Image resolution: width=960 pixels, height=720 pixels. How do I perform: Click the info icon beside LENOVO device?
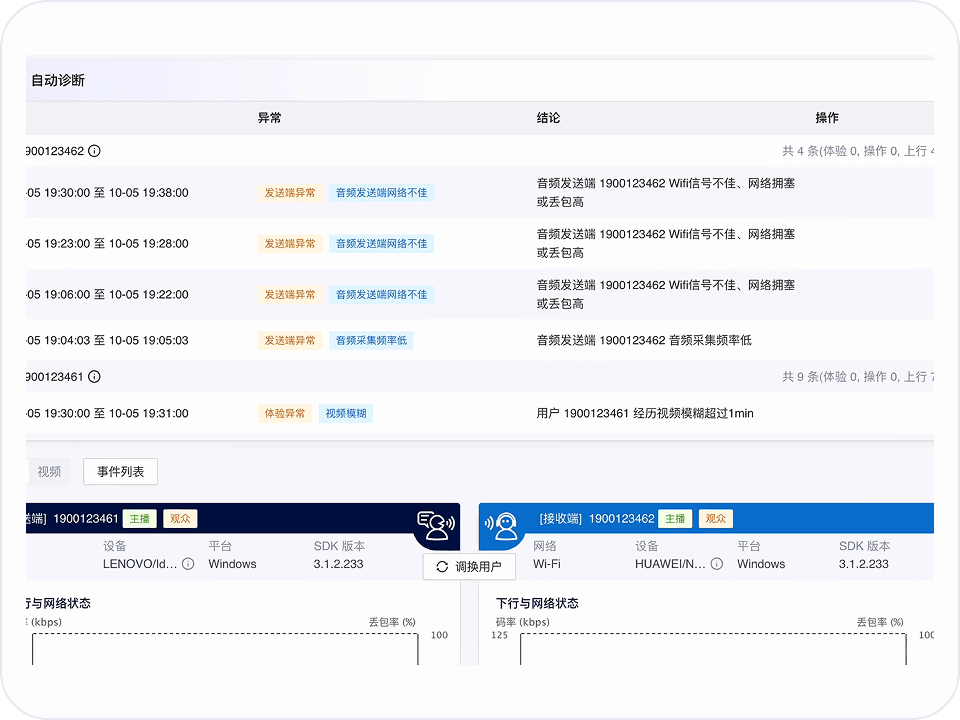point(189,564)
